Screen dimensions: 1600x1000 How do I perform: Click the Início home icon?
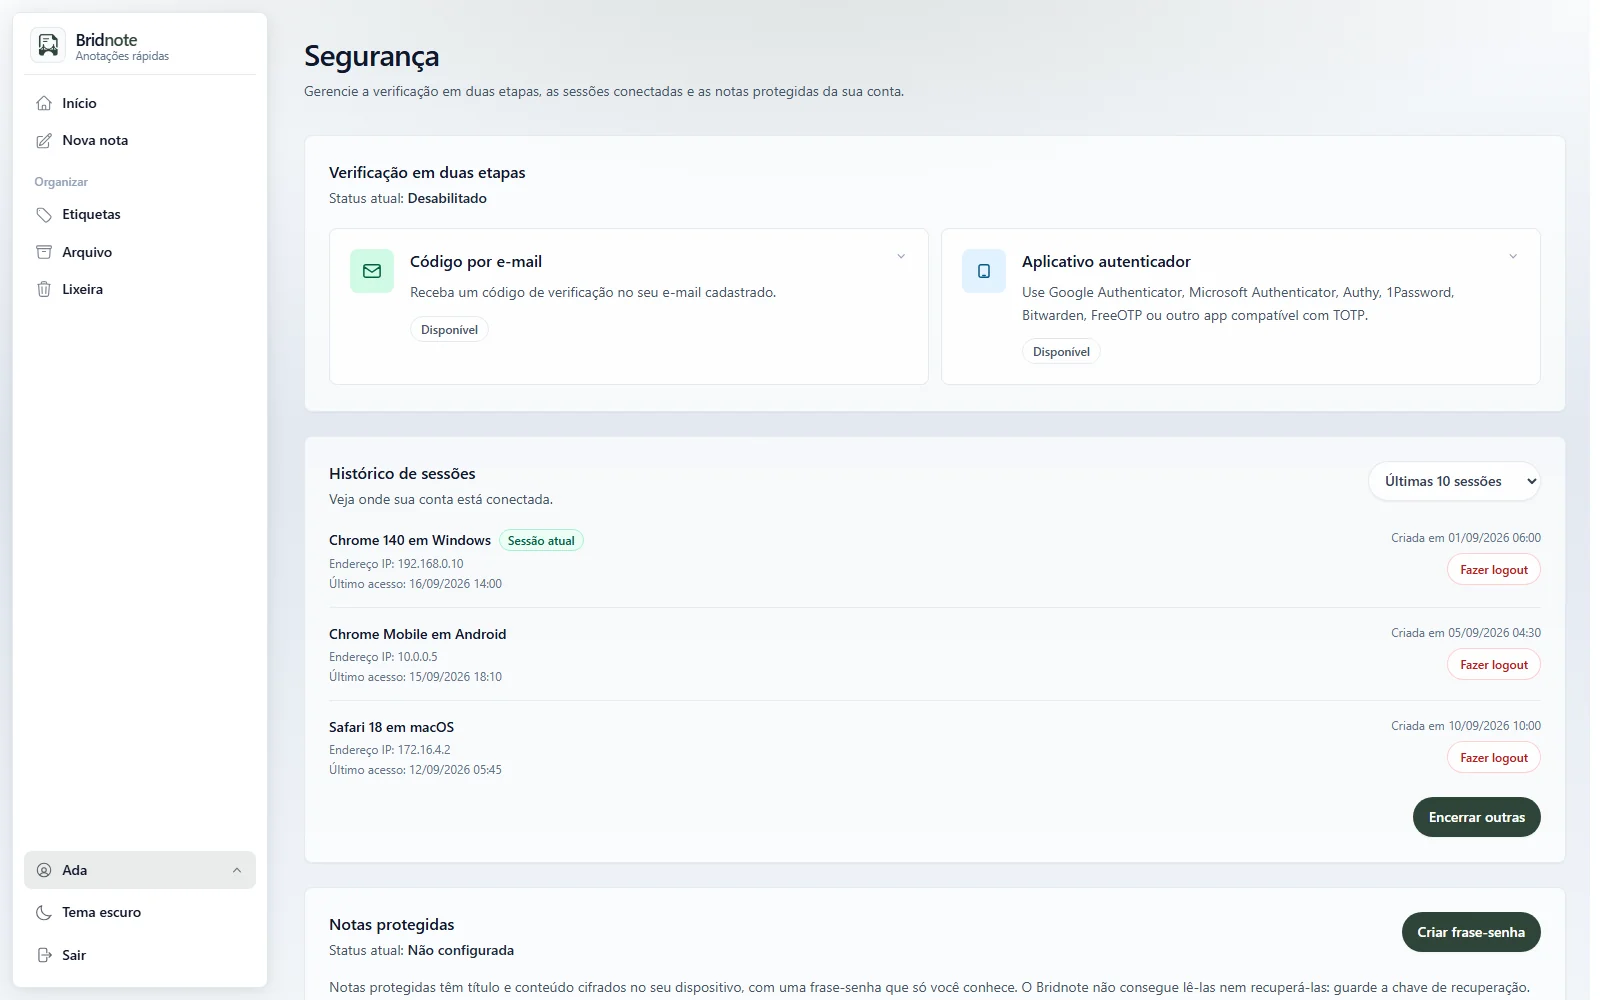44,103
